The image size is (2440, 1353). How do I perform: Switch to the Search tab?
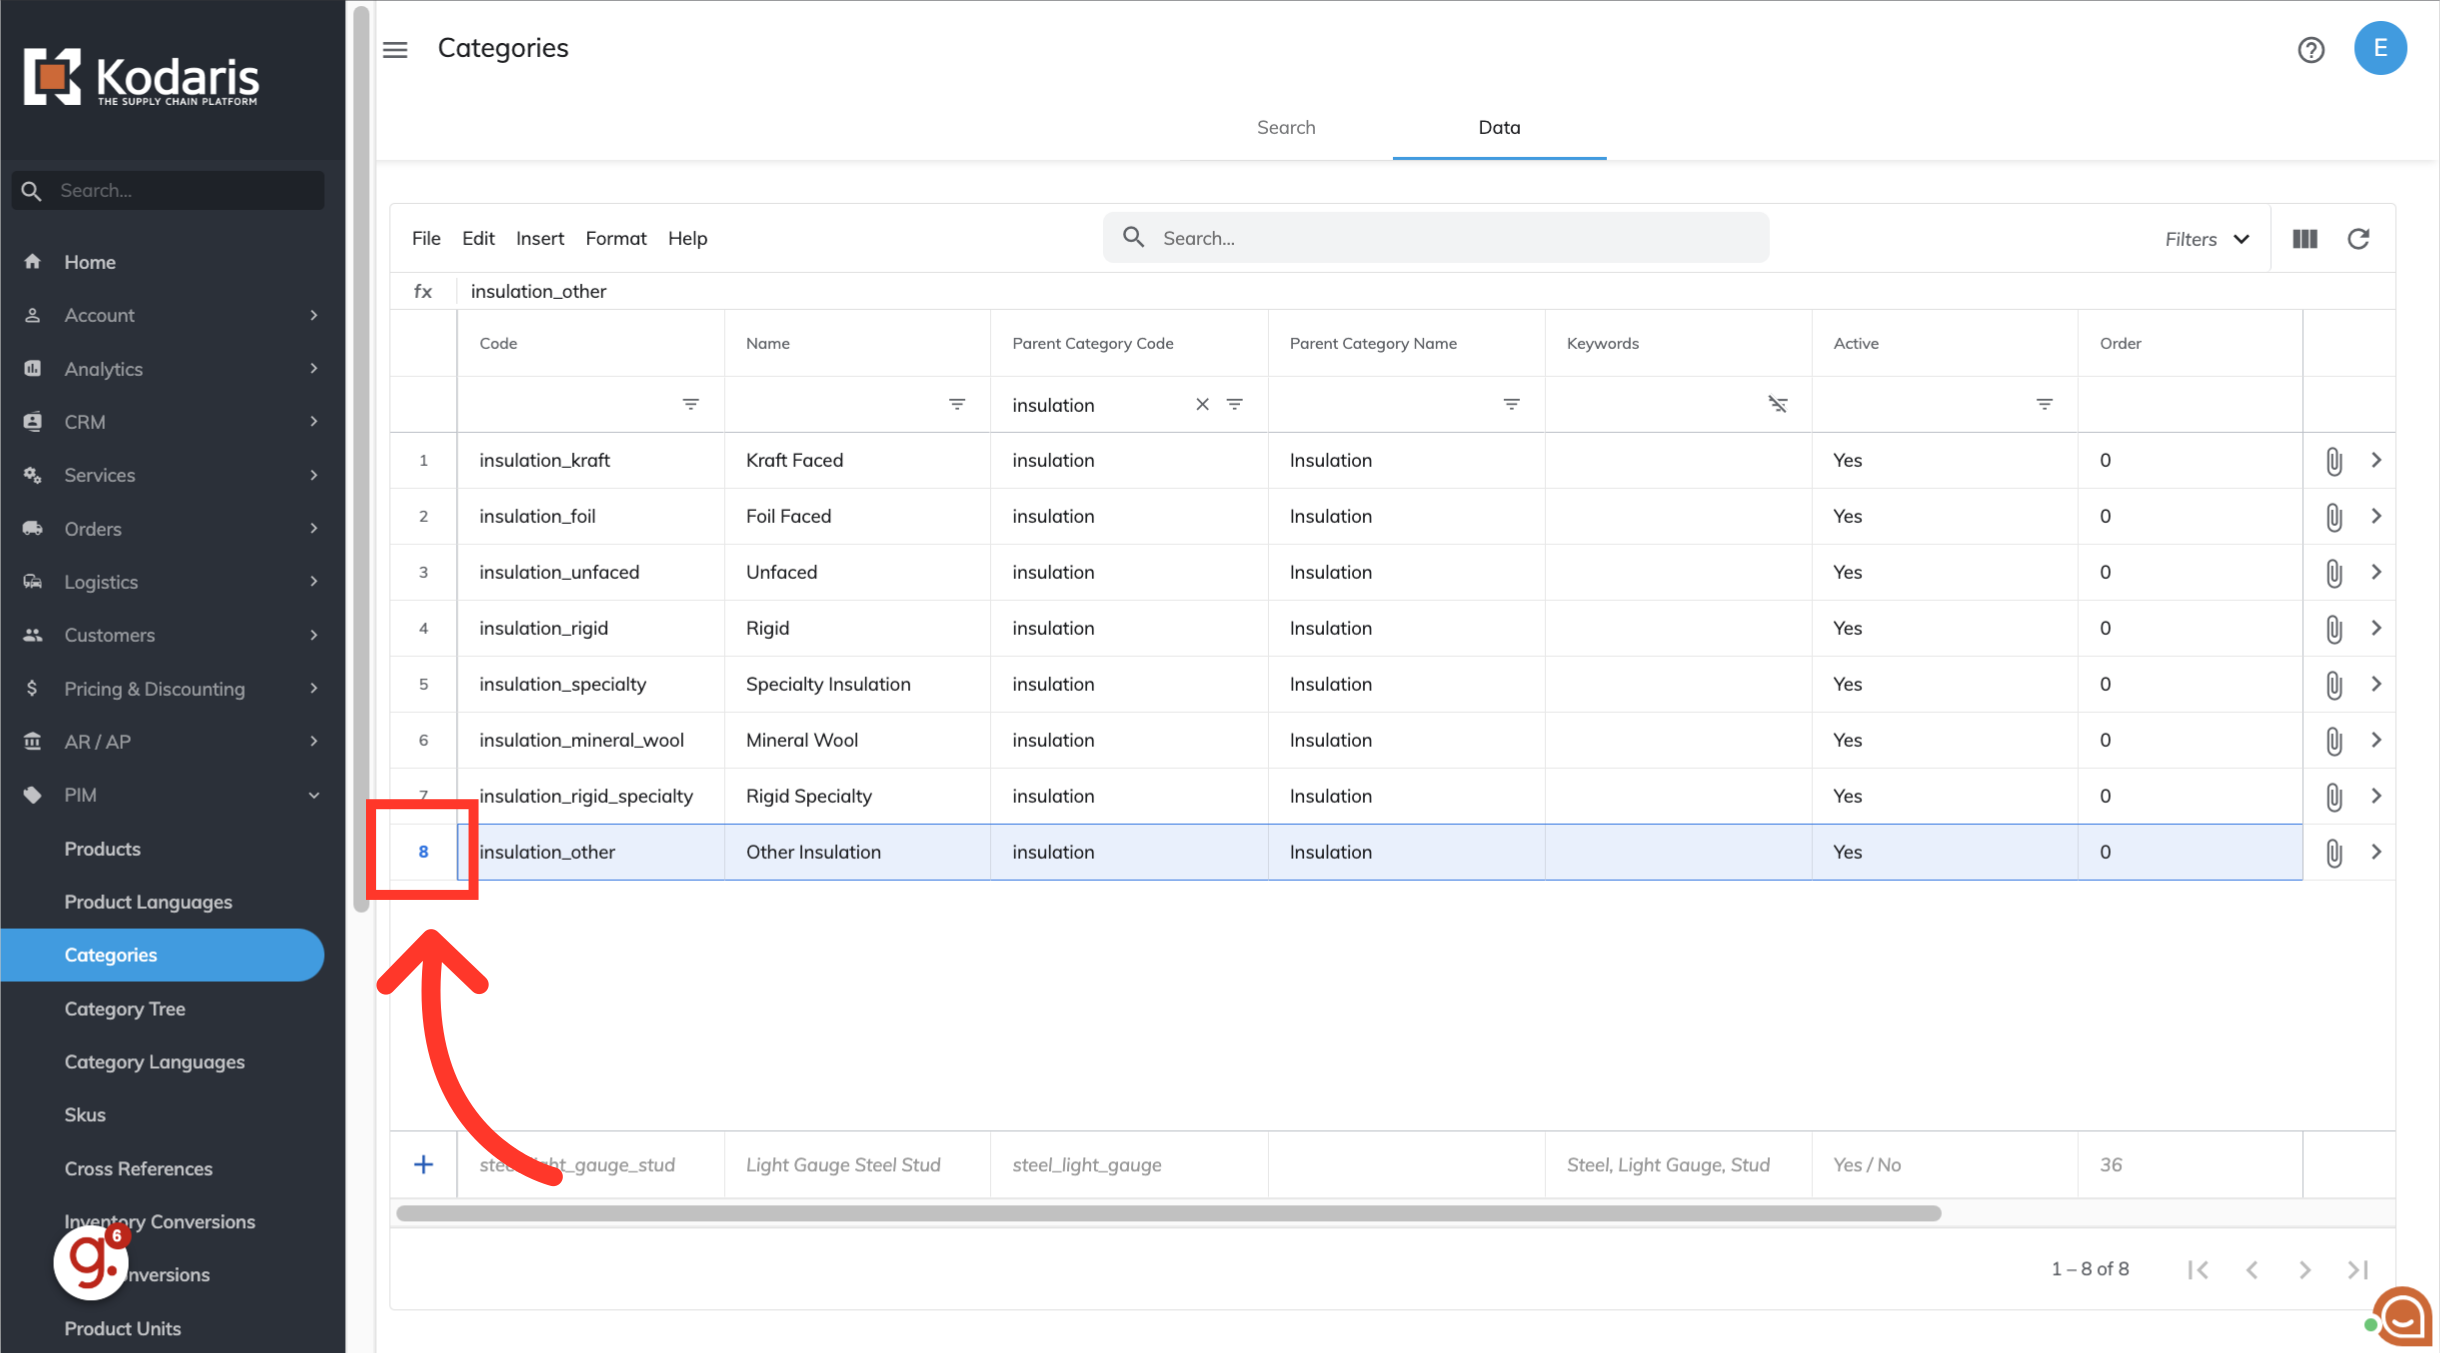pyautogui.click(x=1285, y=127)
